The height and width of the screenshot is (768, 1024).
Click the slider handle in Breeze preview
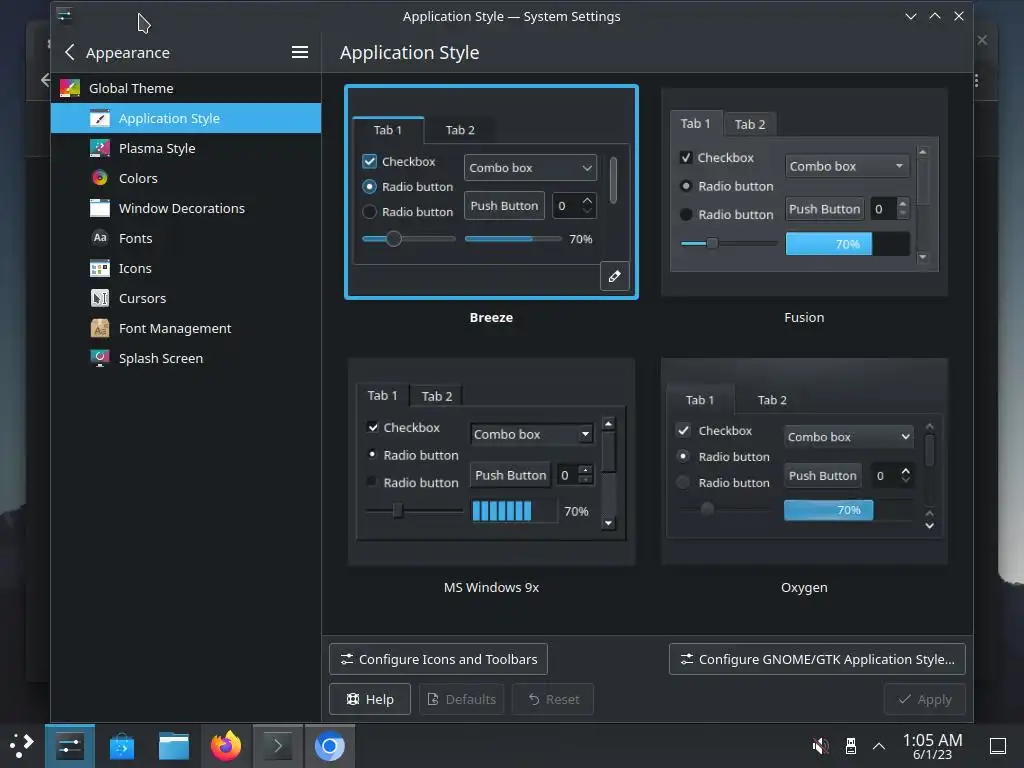pyautogui.click(x=393, y=238)
